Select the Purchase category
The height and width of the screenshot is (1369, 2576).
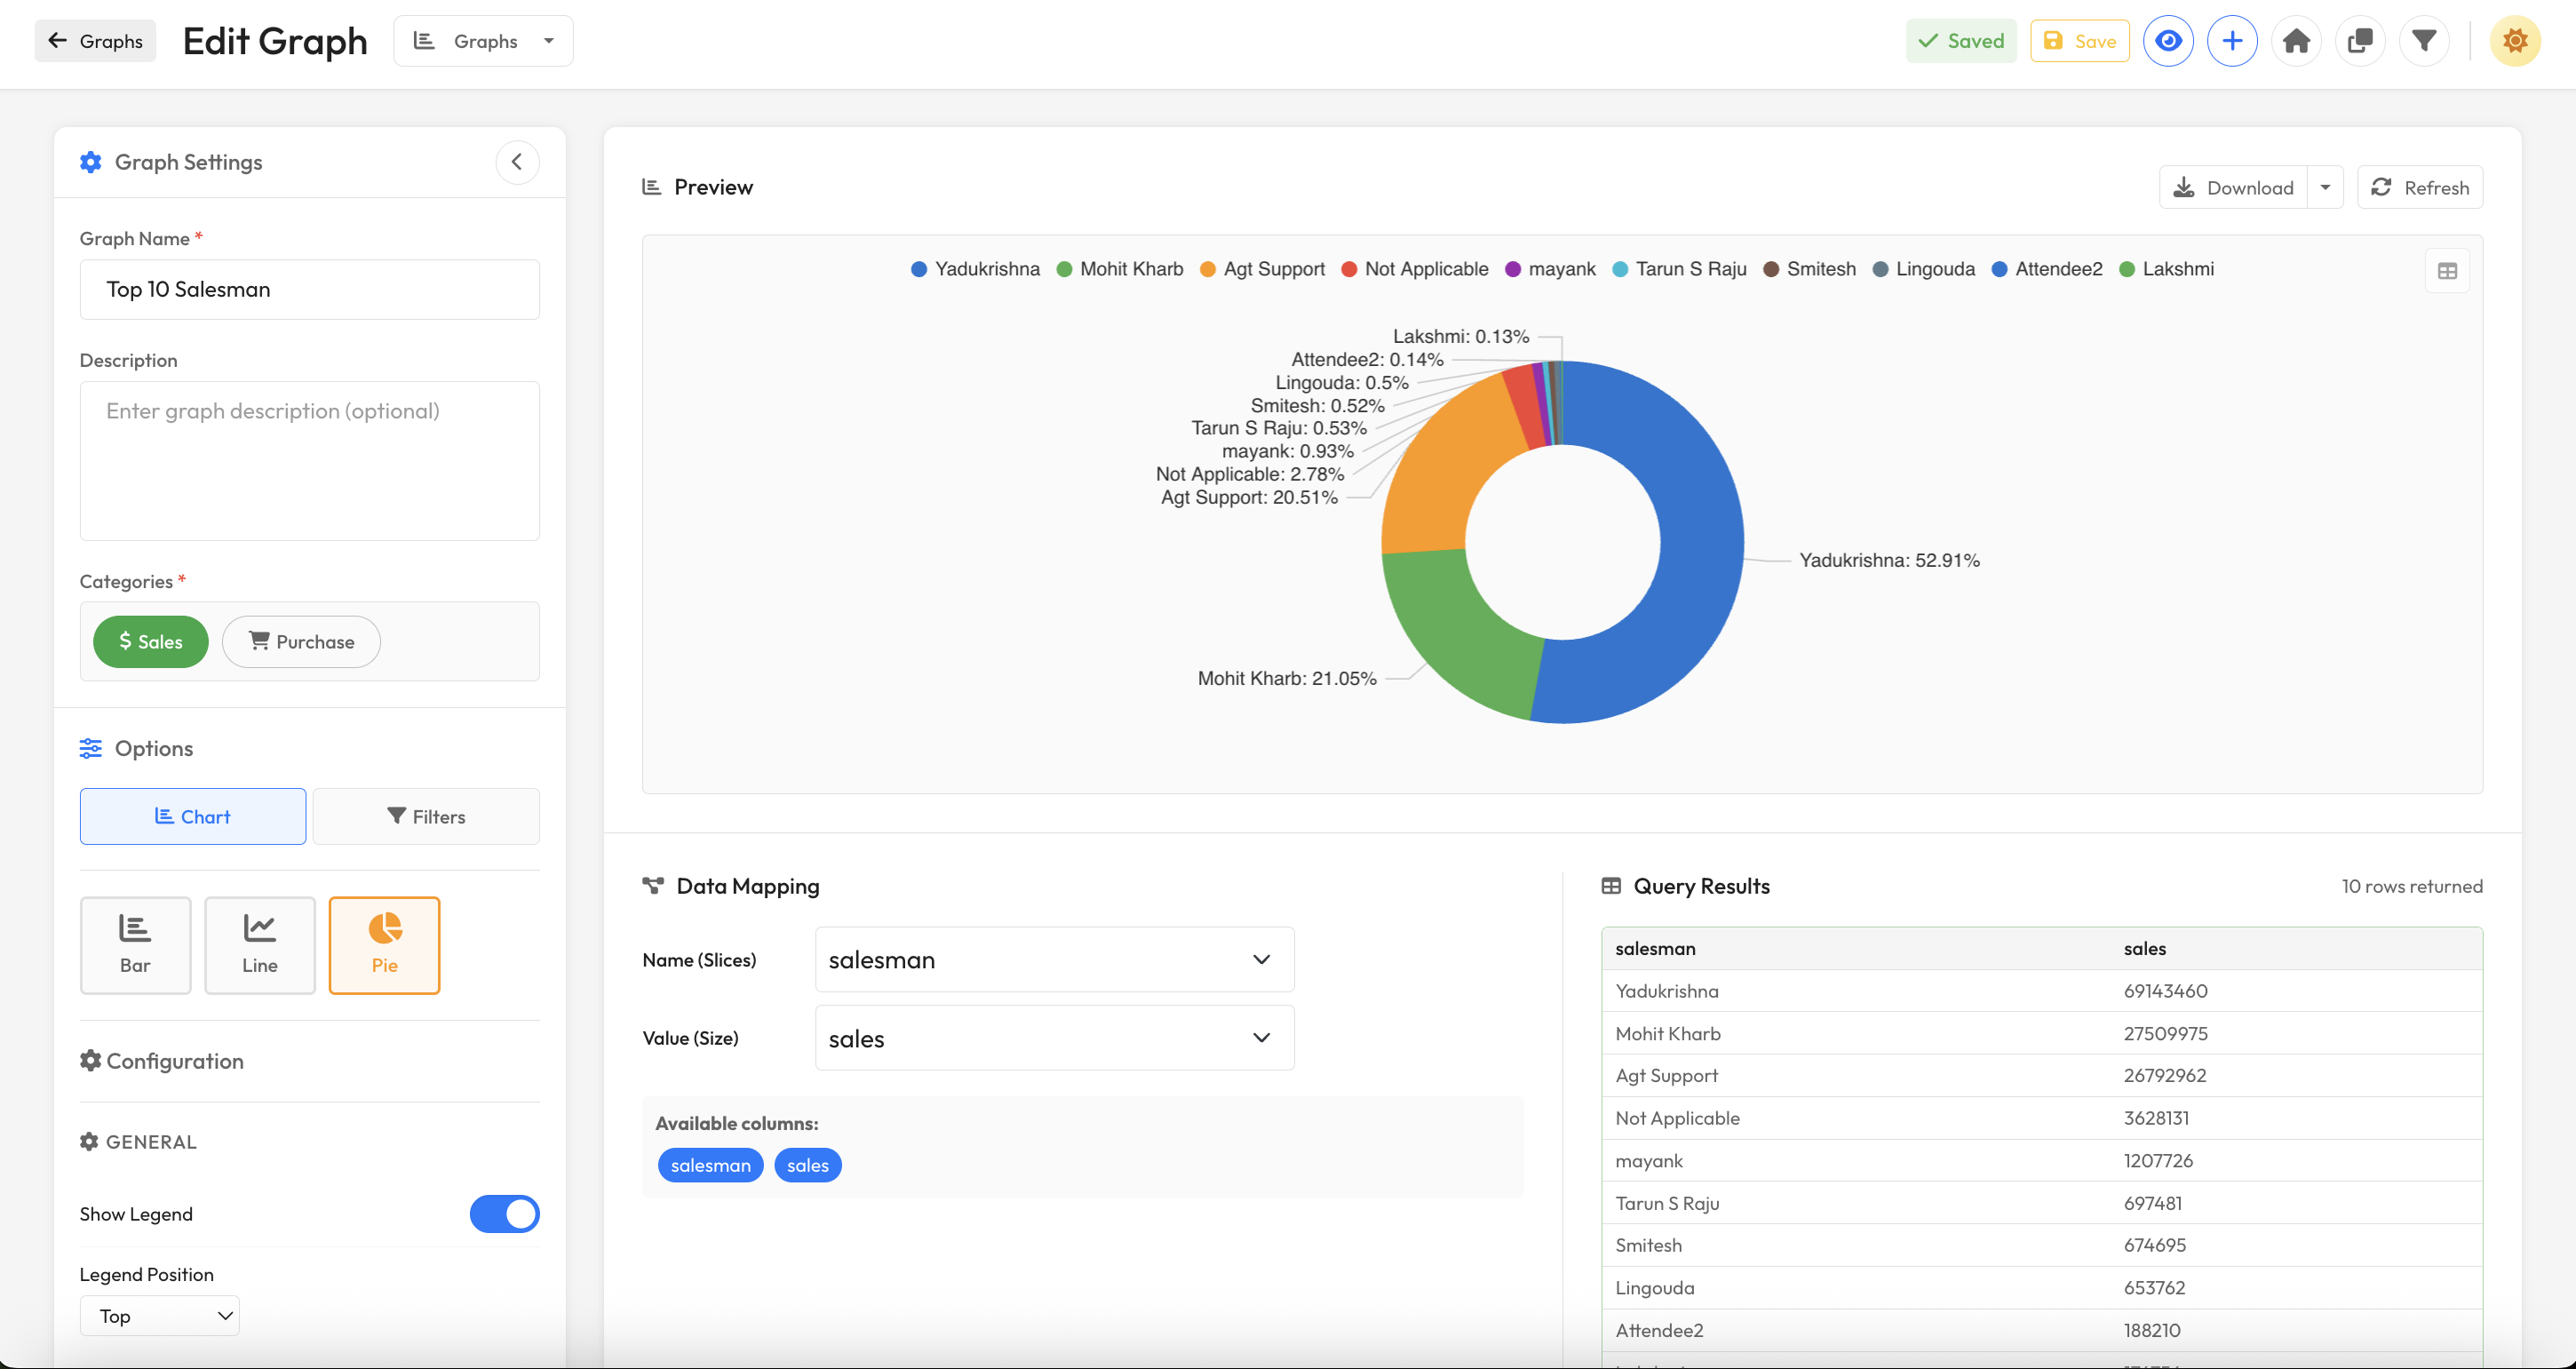click(300, 641)
